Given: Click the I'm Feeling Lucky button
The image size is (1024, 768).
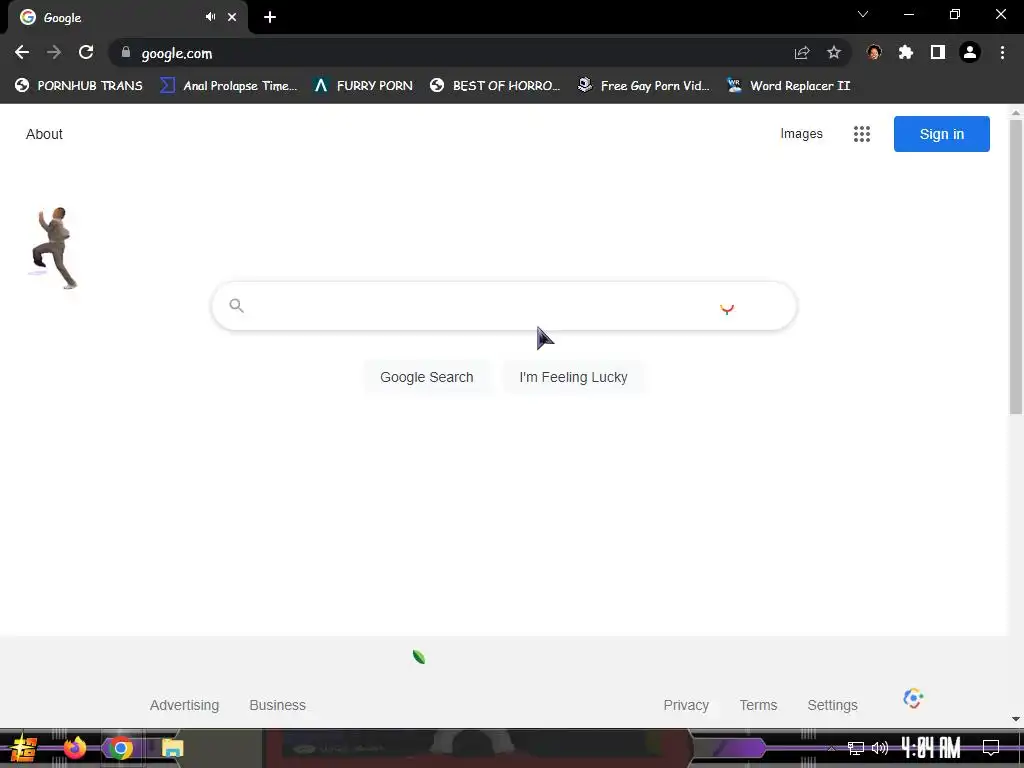Looking at the screenshot, I should (x=573, y=377).
